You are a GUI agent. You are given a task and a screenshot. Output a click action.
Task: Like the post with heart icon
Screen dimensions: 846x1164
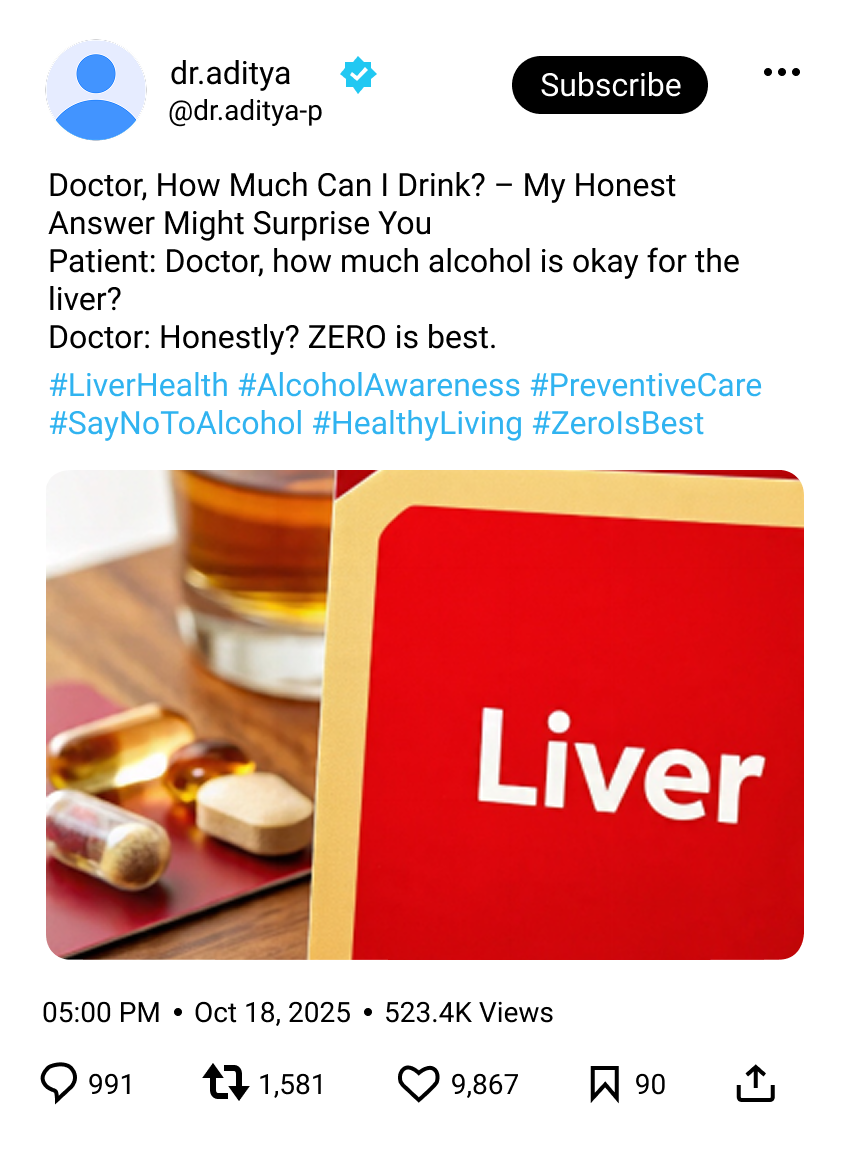coord(419,1084)
